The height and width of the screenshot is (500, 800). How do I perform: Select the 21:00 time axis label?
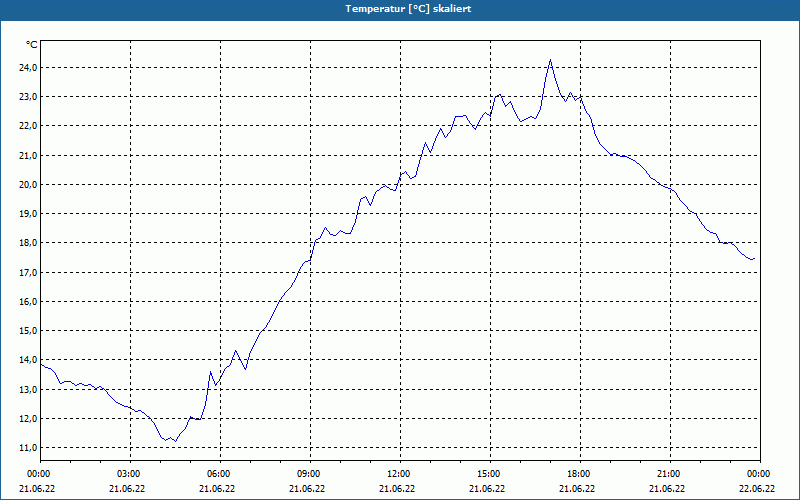pos(667,474)
